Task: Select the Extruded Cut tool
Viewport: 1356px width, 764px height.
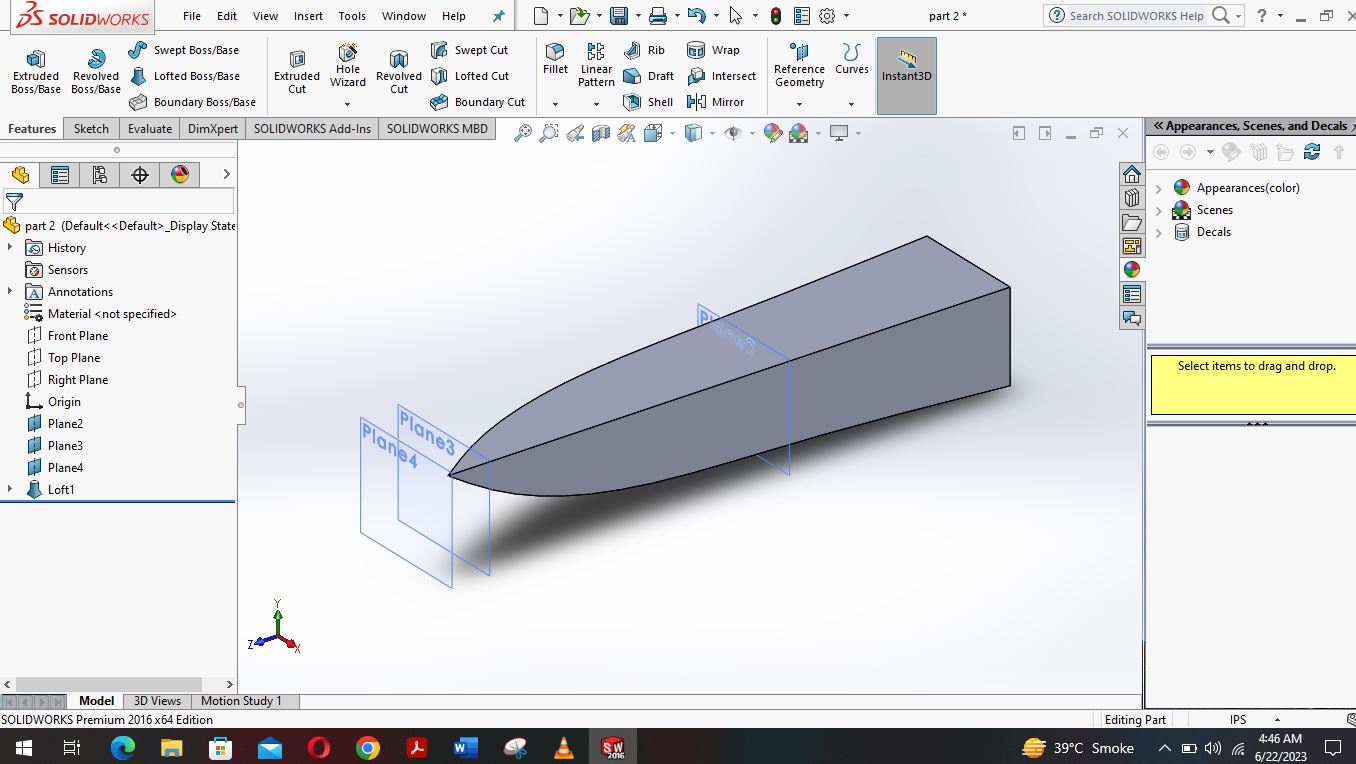Action: [x=297, y=72]
